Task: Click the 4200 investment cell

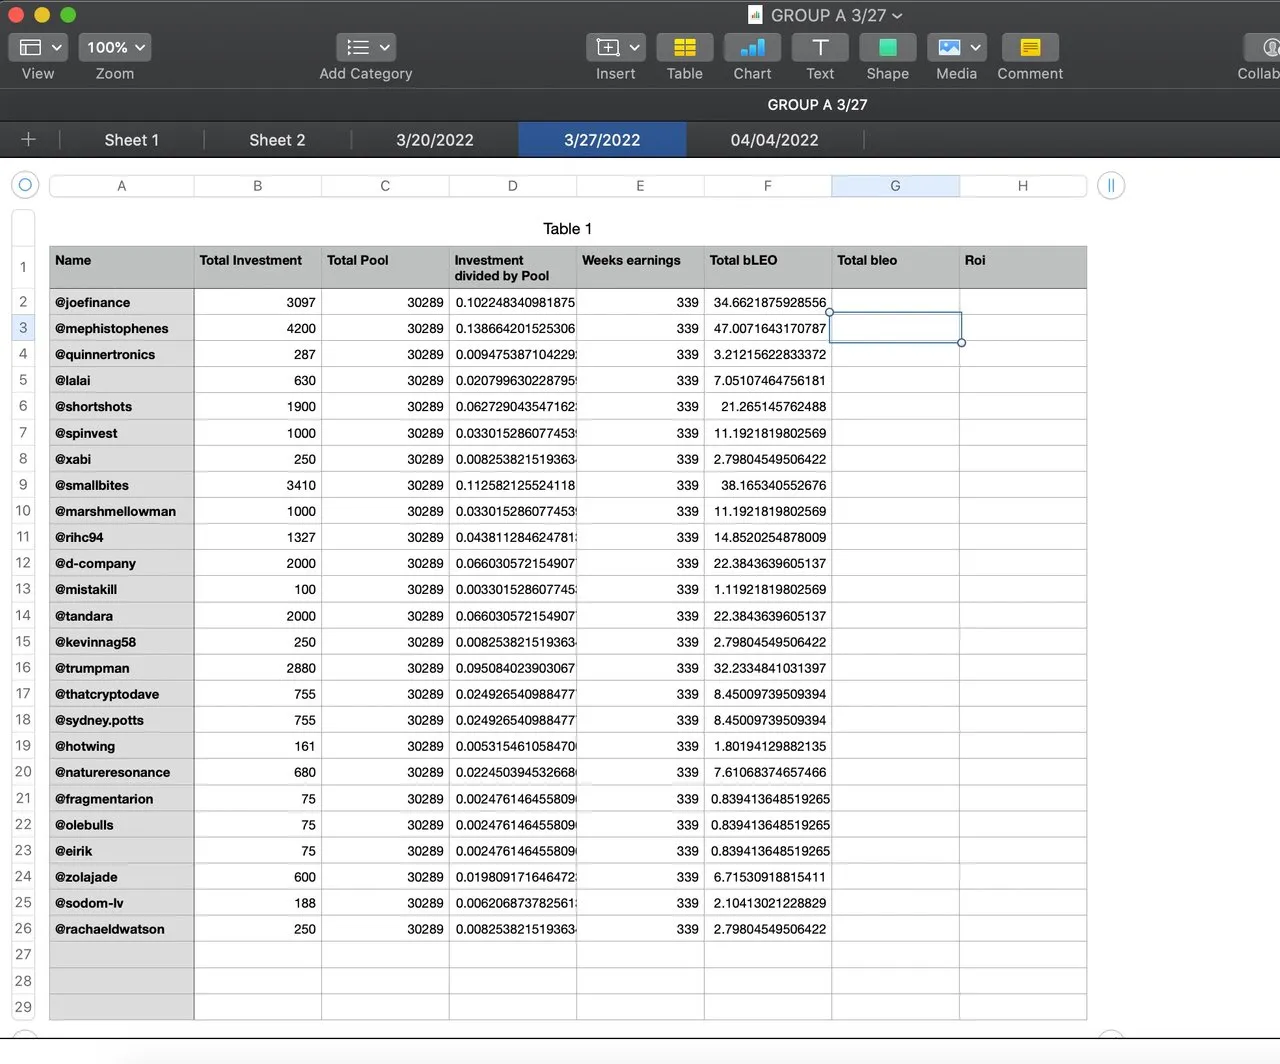Action: pos(258,328)
